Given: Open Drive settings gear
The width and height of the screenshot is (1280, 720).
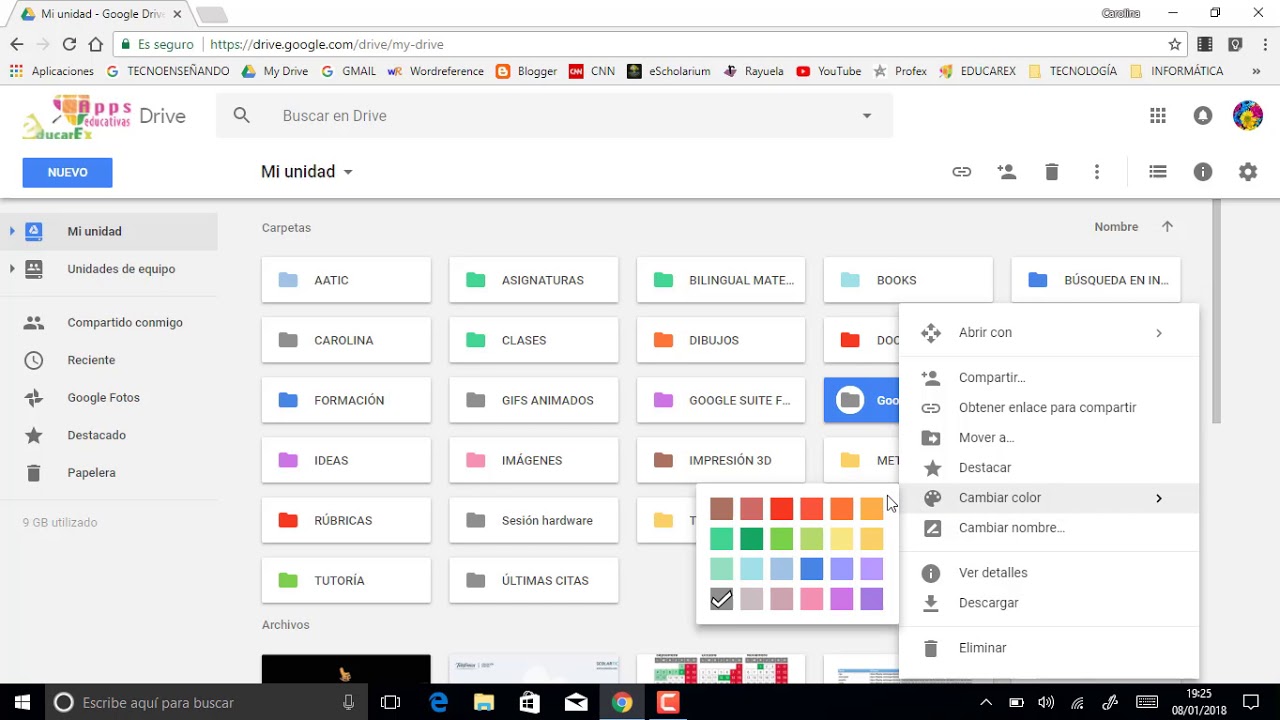Looking at the screenshot, I should 1248,172.
